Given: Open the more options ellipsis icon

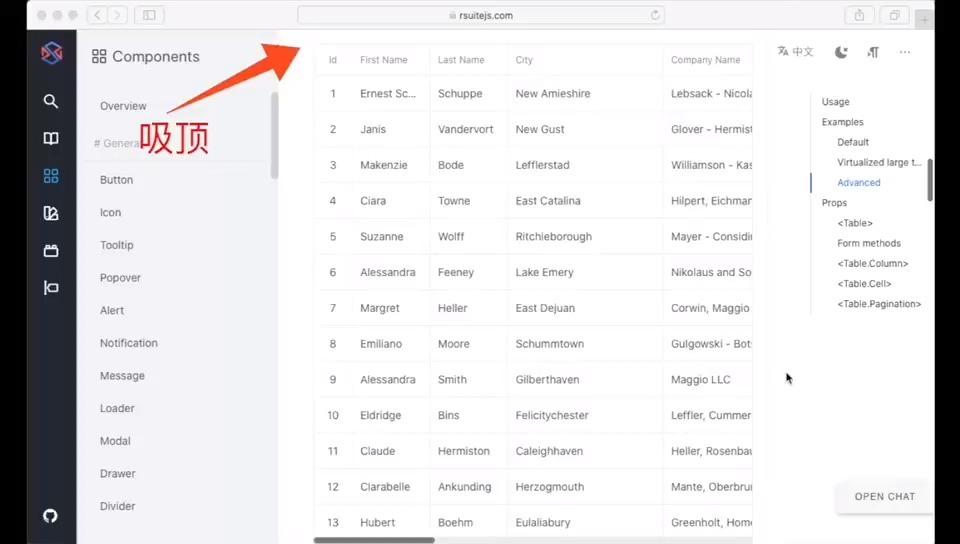Looking at the screenshot, I should 905,52.
